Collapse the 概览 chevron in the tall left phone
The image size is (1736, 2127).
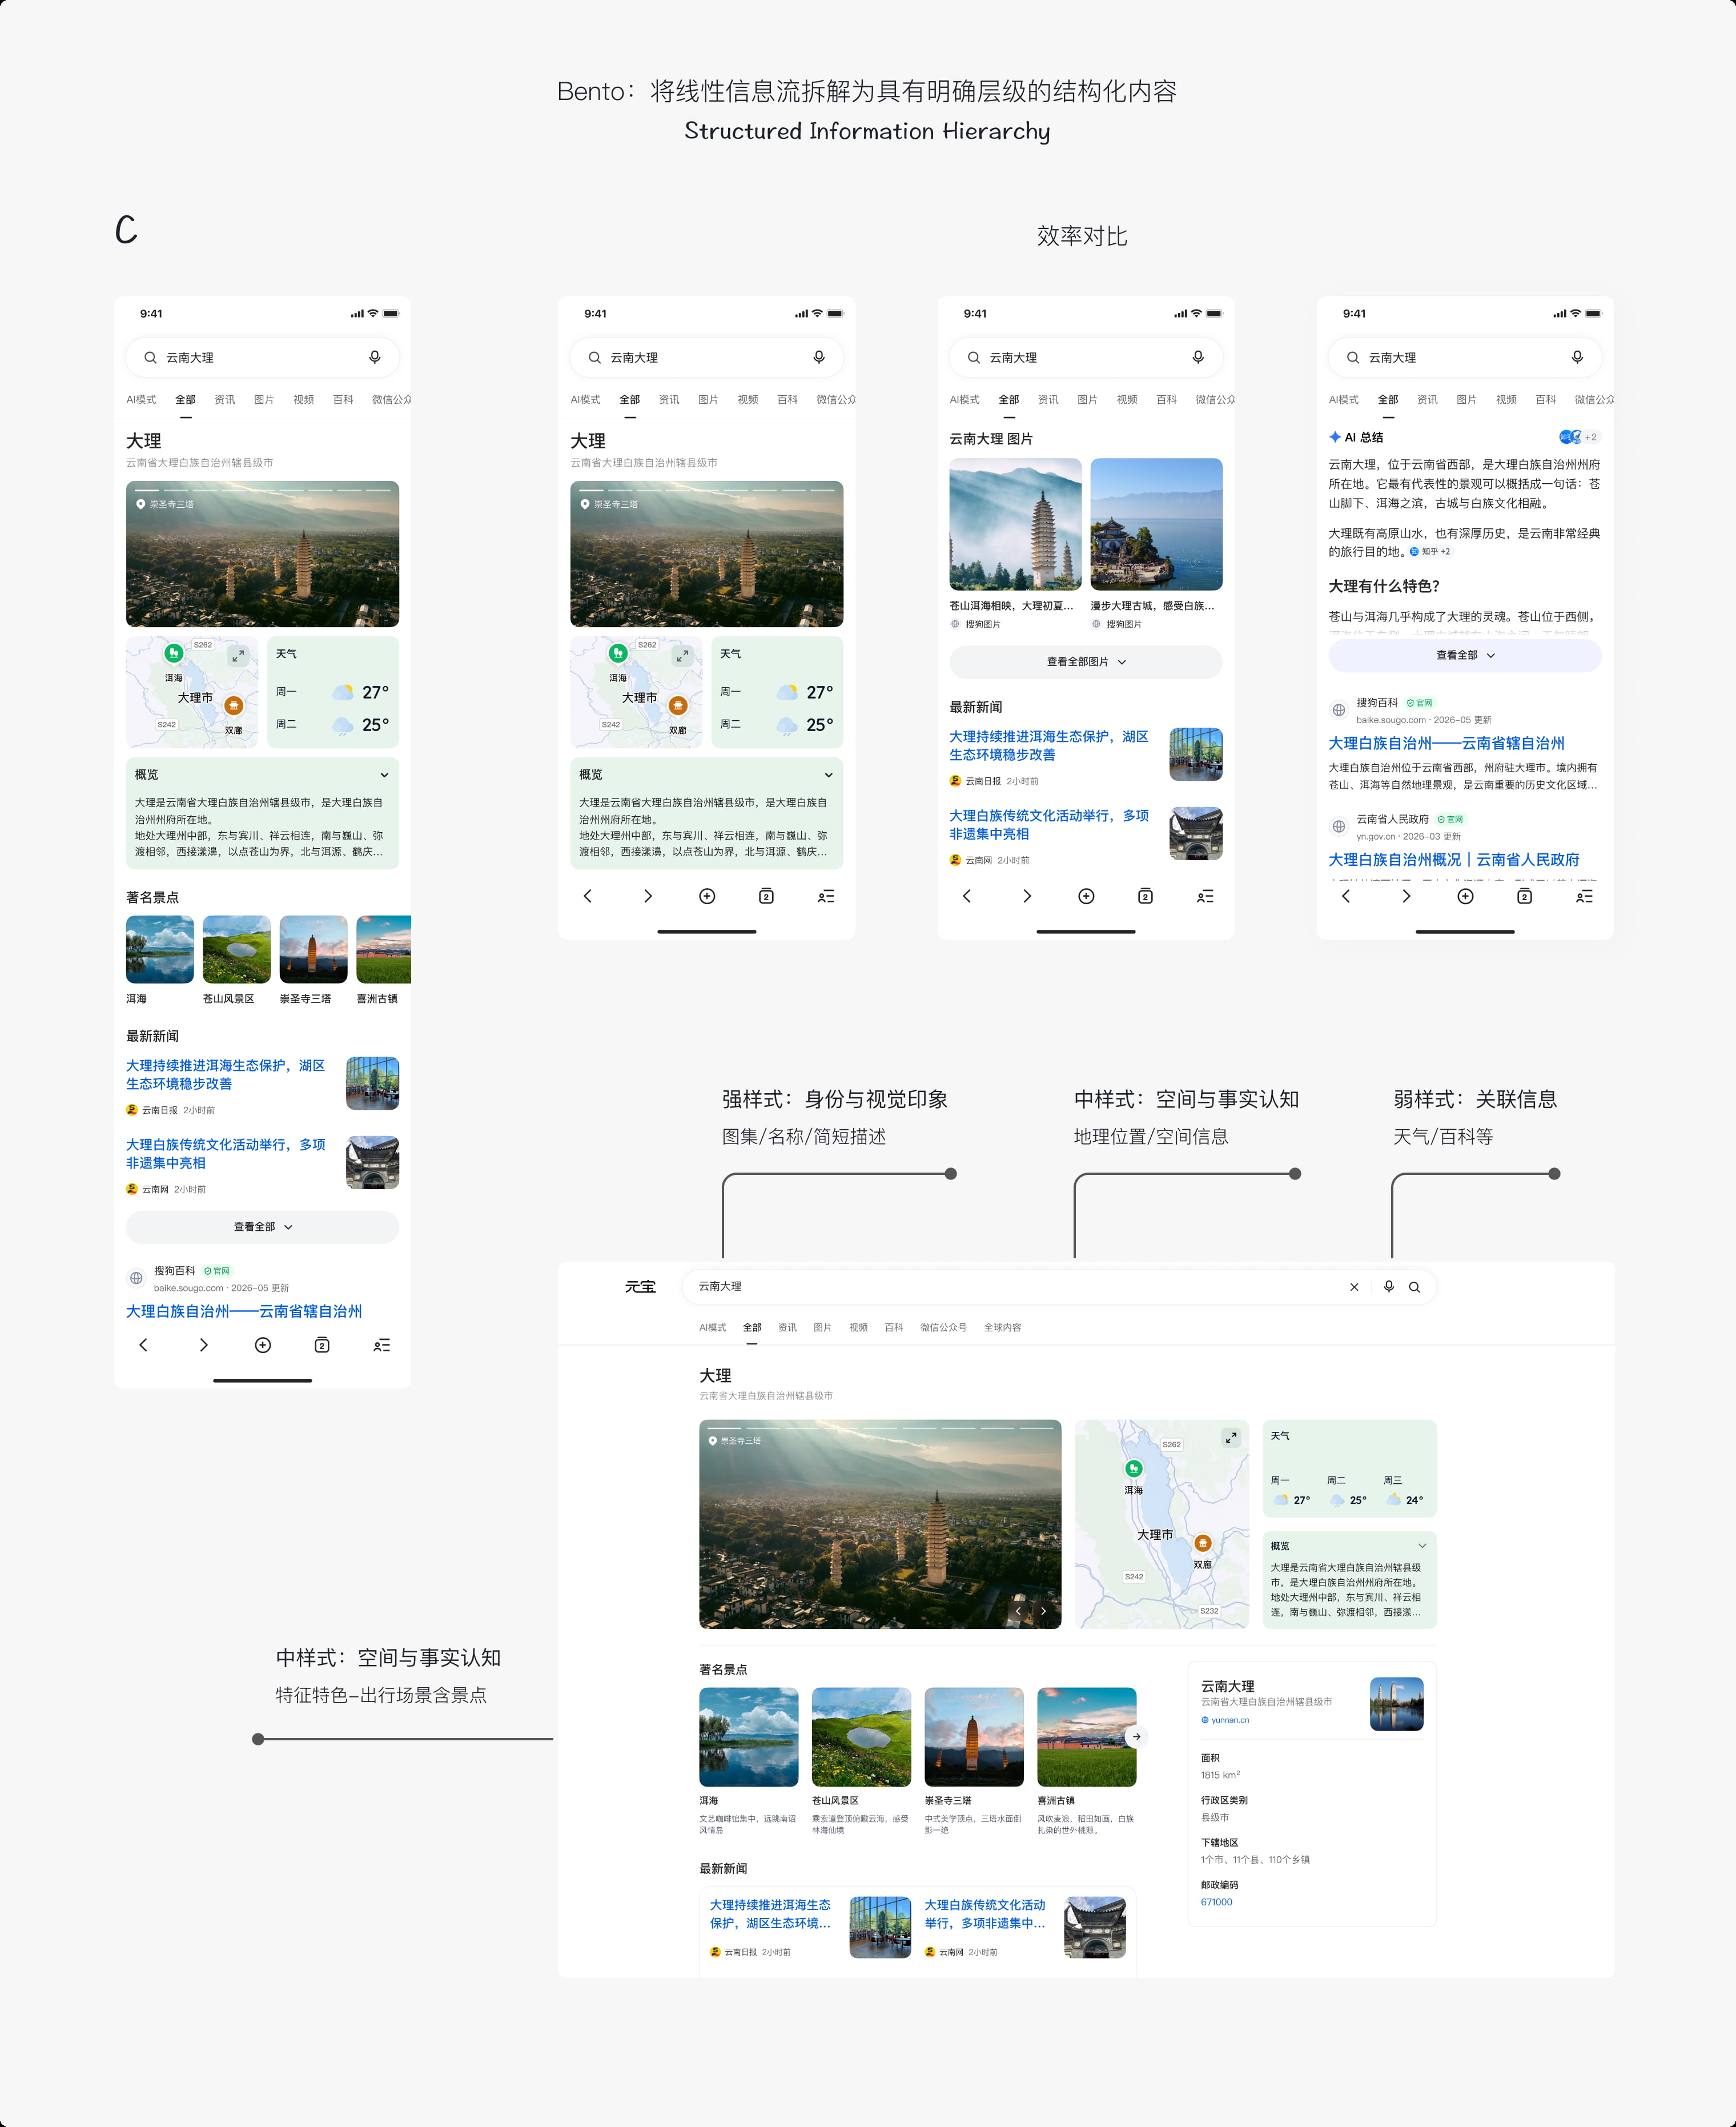[x=384, y=775]
